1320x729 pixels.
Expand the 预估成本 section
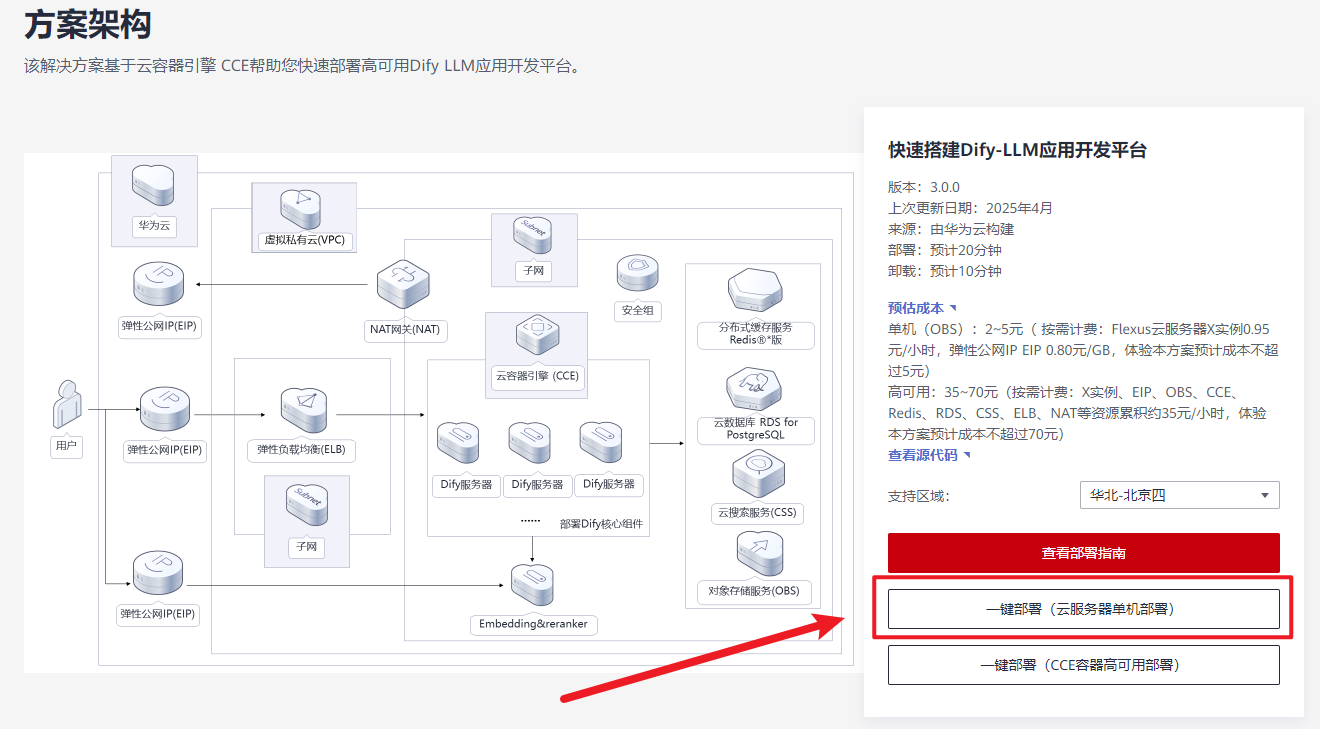coord(922,308)
